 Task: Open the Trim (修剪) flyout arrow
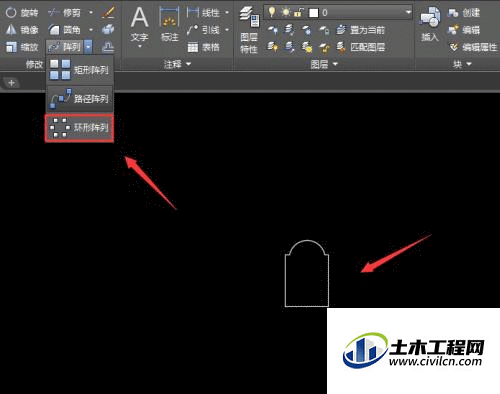pyautogui.click(x=91, y=13)
